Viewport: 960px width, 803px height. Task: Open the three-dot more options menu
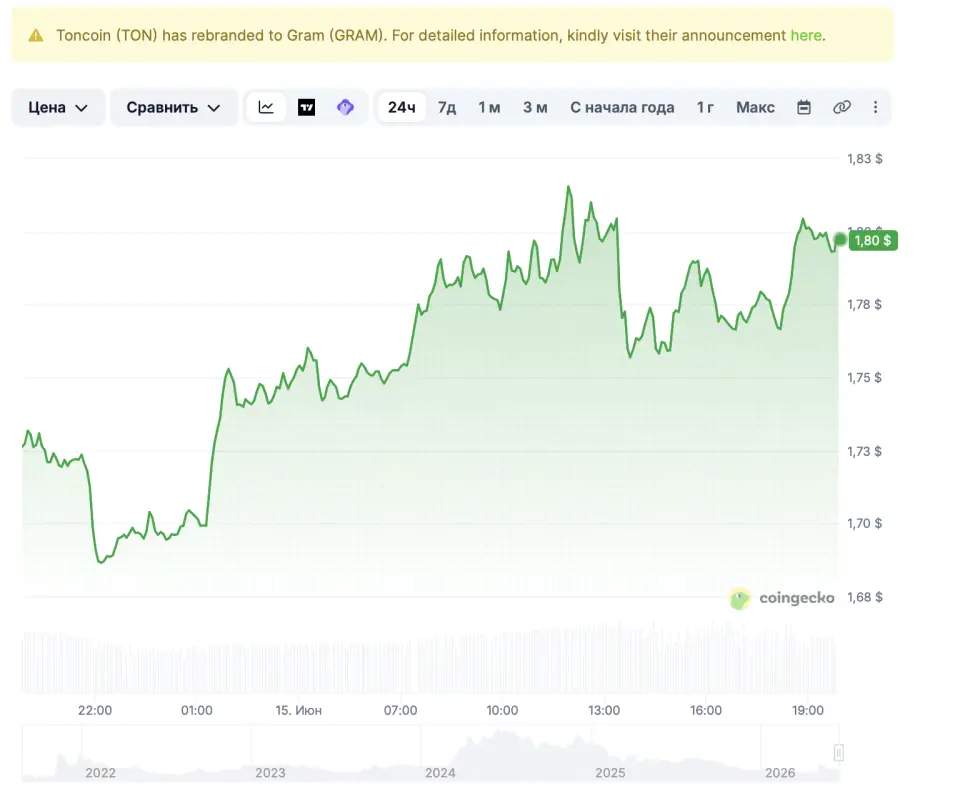click(876, 107)
